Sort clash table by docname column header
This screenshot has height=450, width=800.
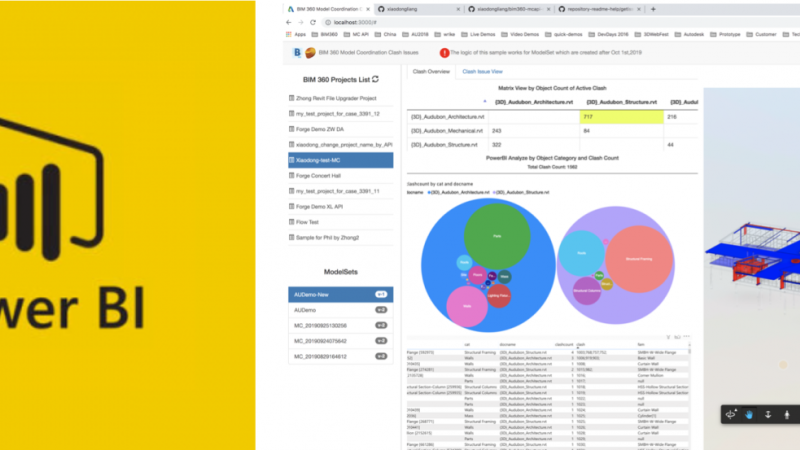507,344
